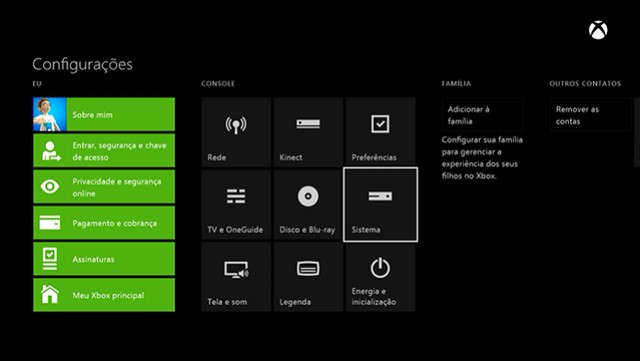
Task: Open Assinaturas subscriptions entry
Action: click(x=104, y=259)
